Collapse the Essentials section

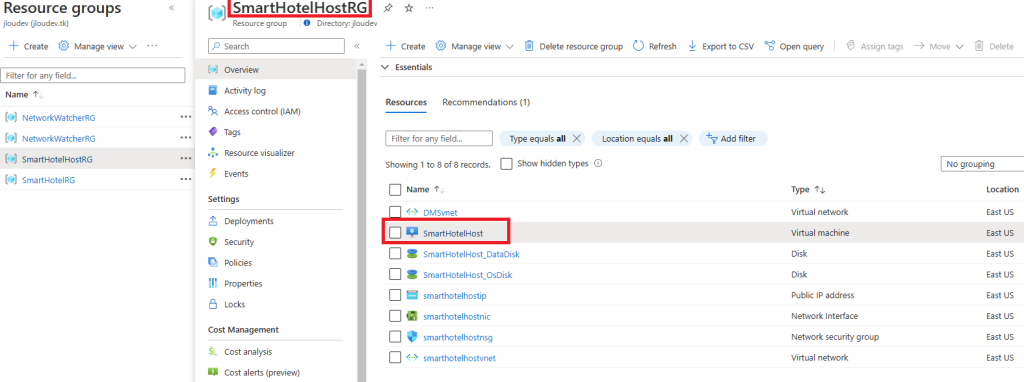pos(406,67)
